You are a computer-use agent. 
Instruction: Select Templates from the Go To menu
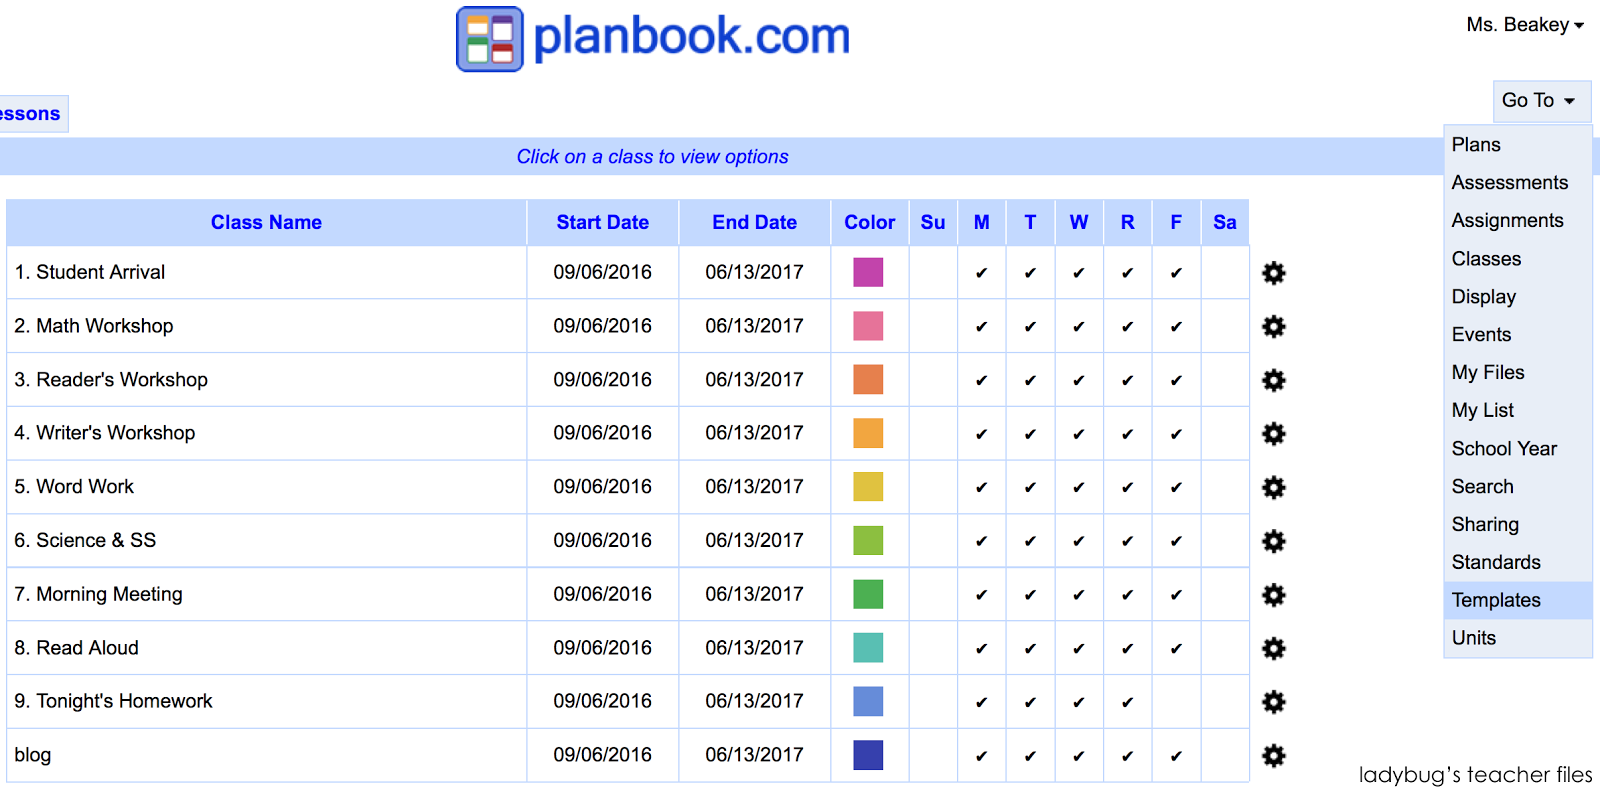[1495, 600]
